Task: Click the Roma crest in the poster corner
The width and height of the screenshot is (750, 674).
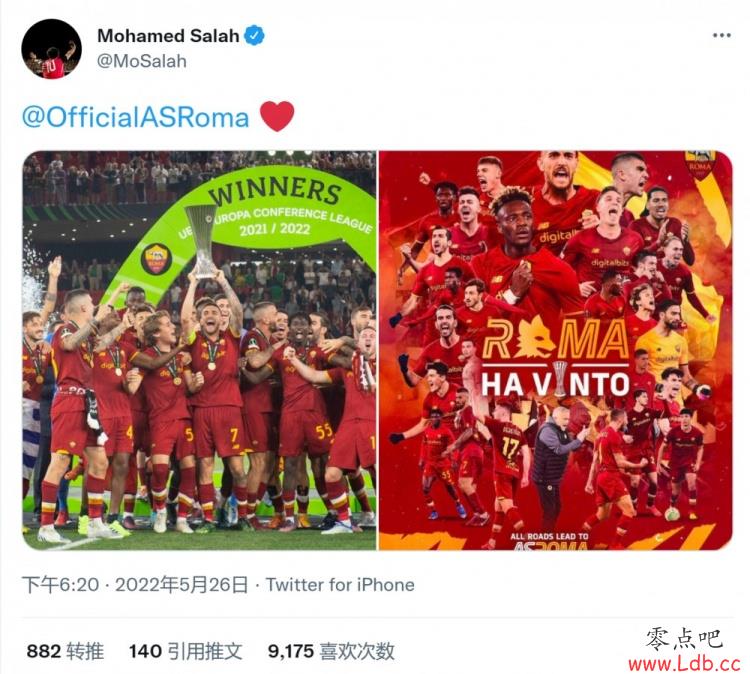Action: (700, 165)
